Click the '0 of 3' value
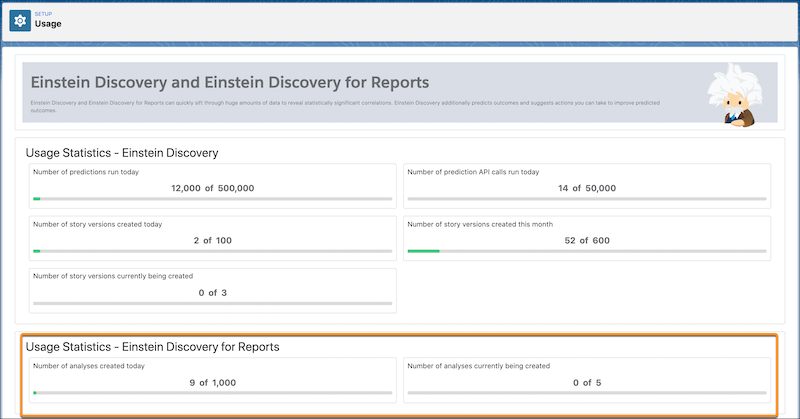The height and width of the screenshot is (419, 800). coord(213,293)
